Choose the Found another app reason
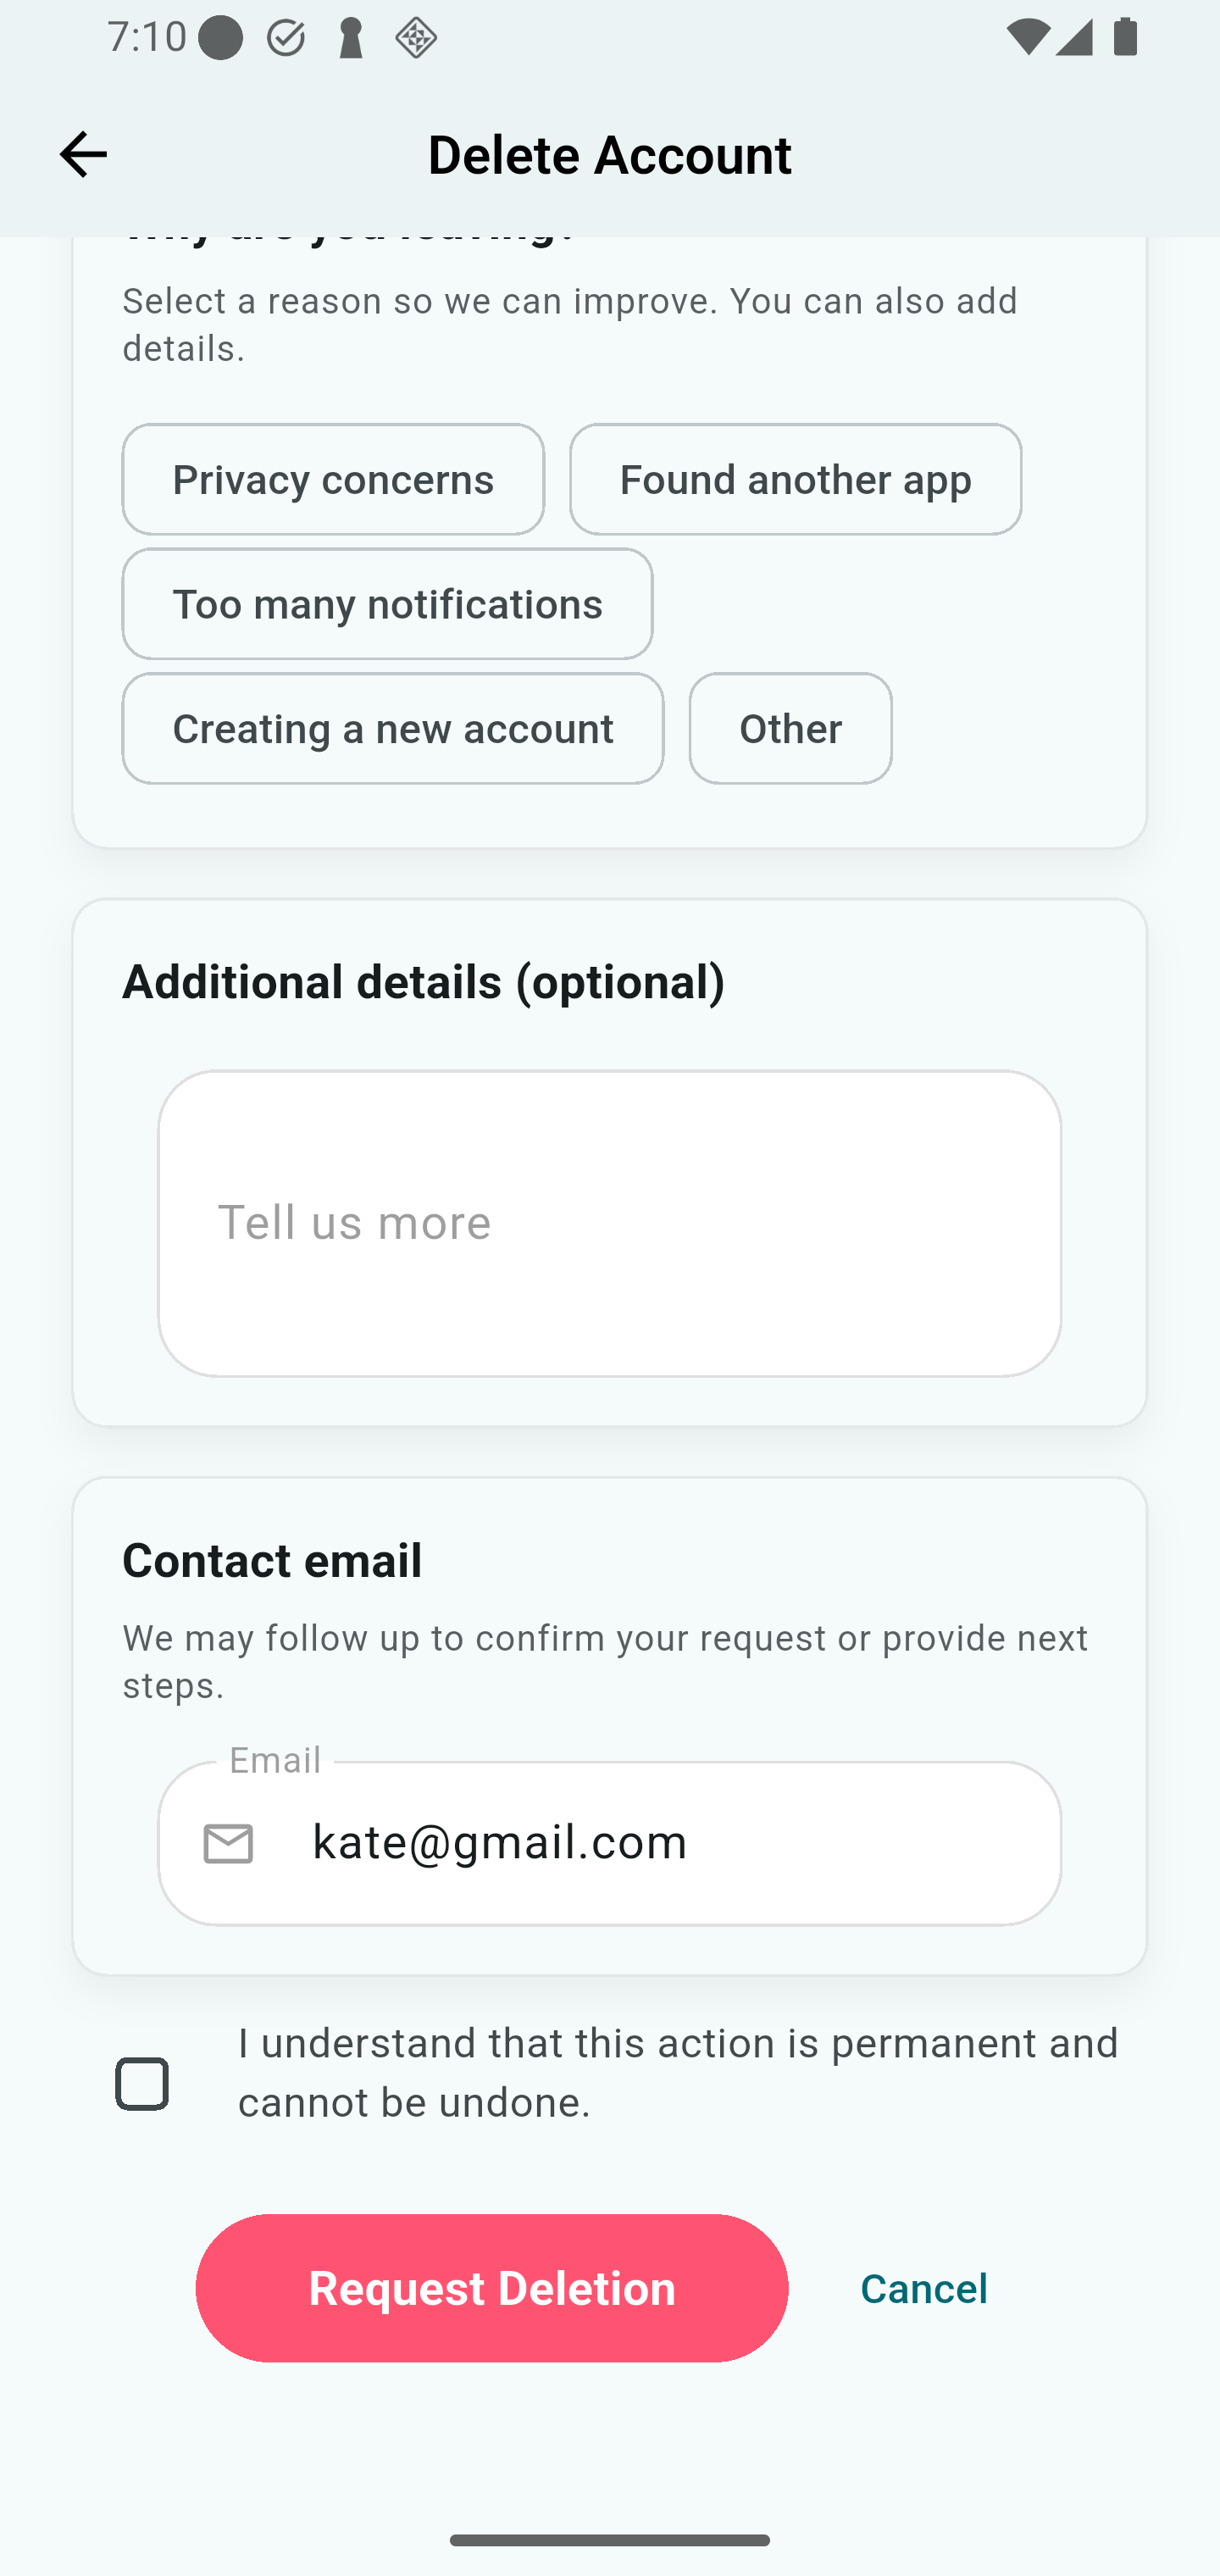The width and height of the screenshot is (1220, 2576). coord(795,480)
